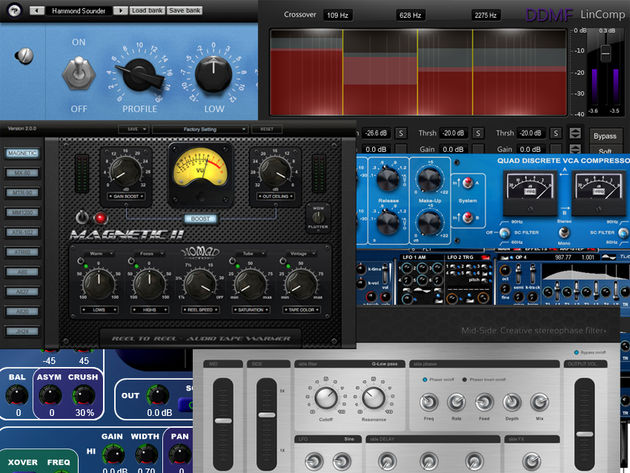
Task: Toggle the small power switch above the Lows knob
Action: point(80,261)
